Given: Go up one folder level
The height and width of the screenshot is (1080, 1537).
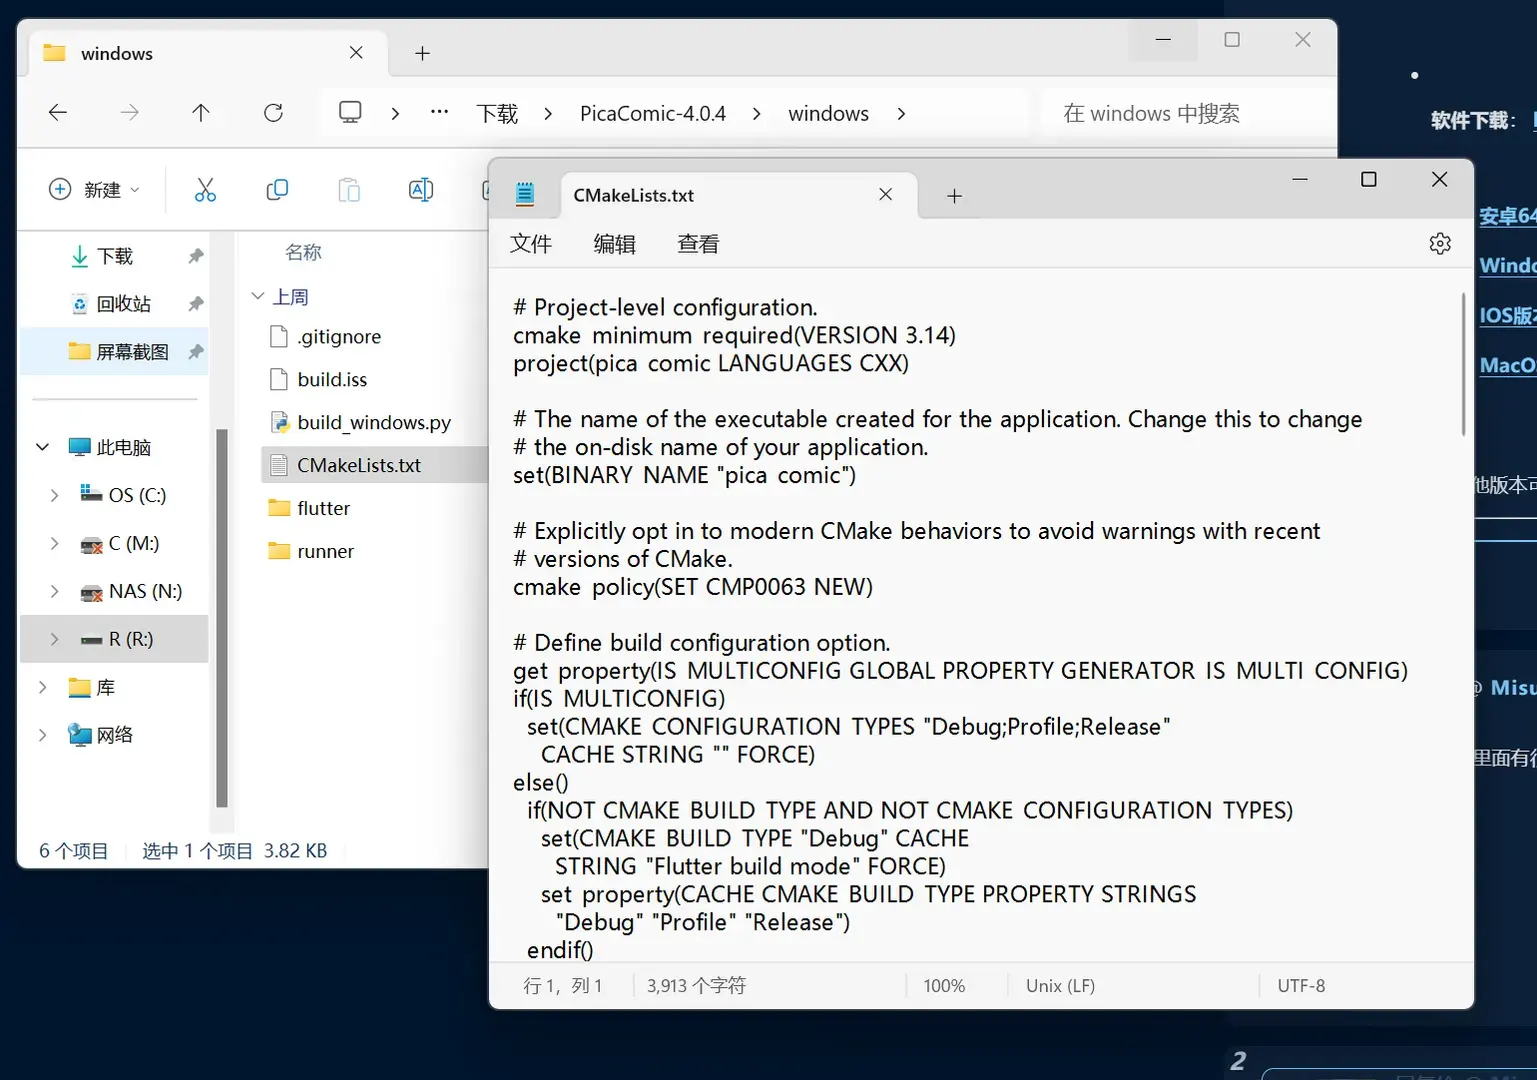Looking at the screenshot, I should [201, 113].
